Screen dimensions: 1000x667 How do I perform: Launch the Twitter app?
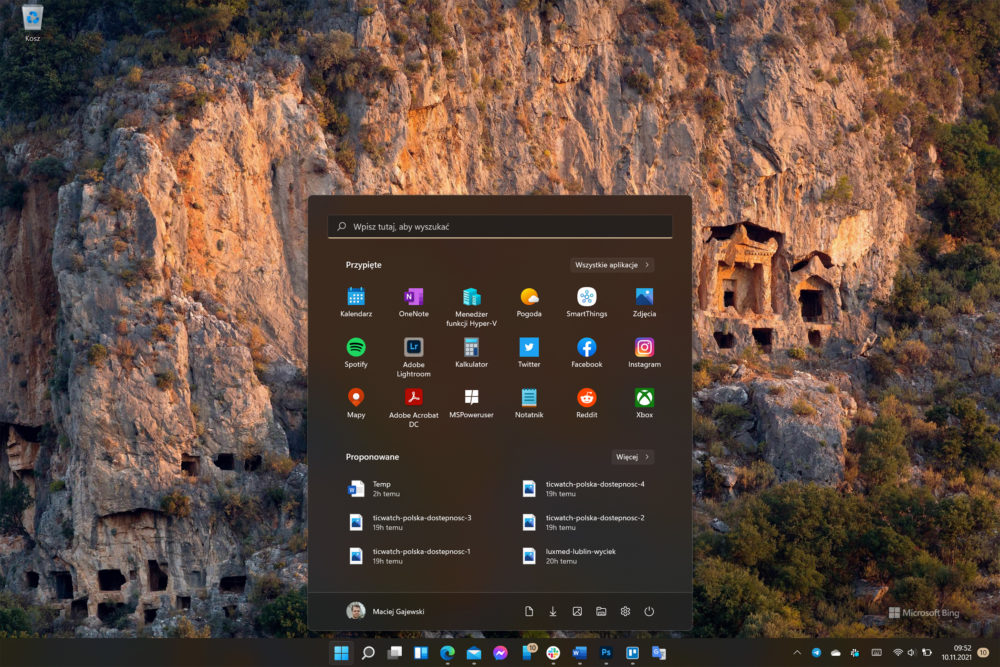529,353
